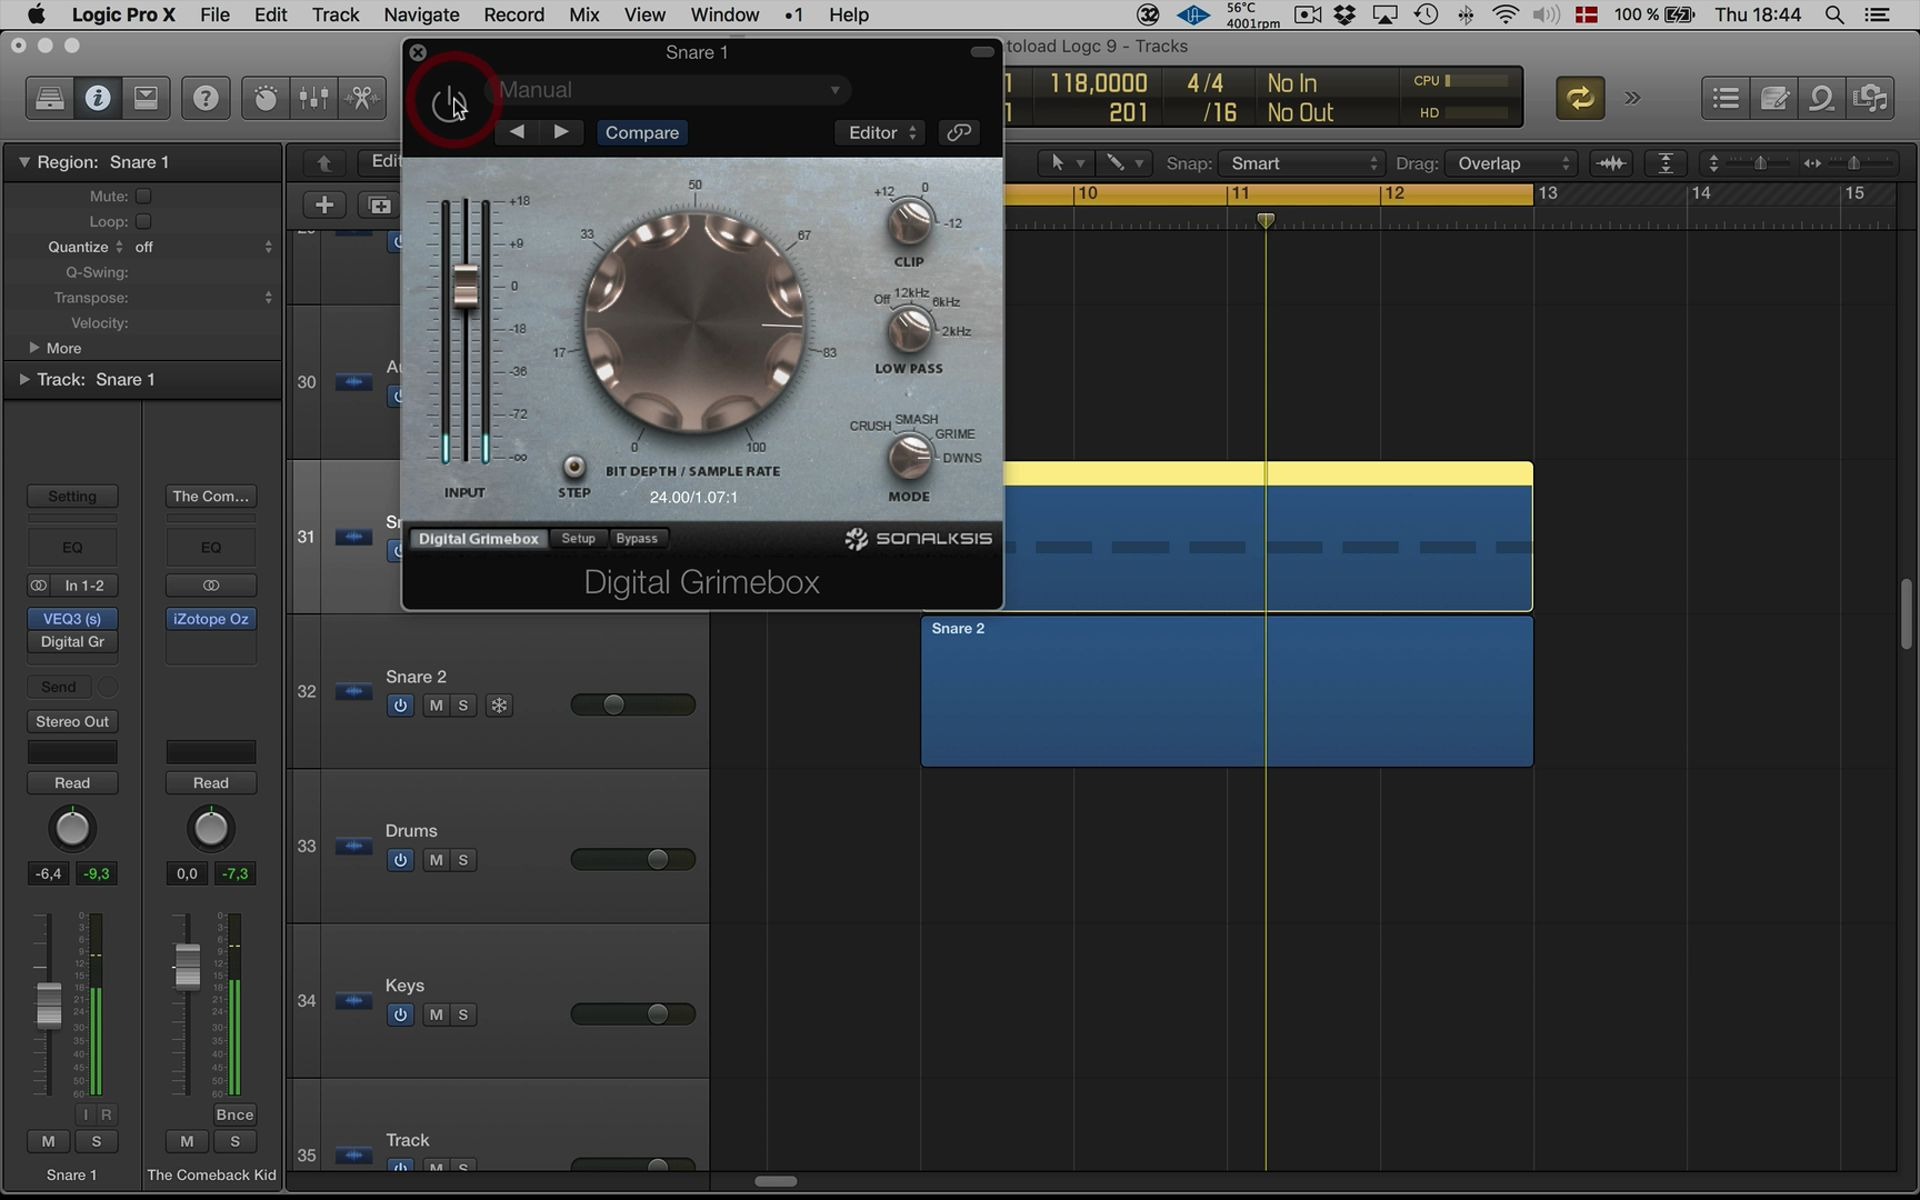Open the Library drawer icon
Viewport: 1920px width, 1200px height.
[x=49, y=98]
